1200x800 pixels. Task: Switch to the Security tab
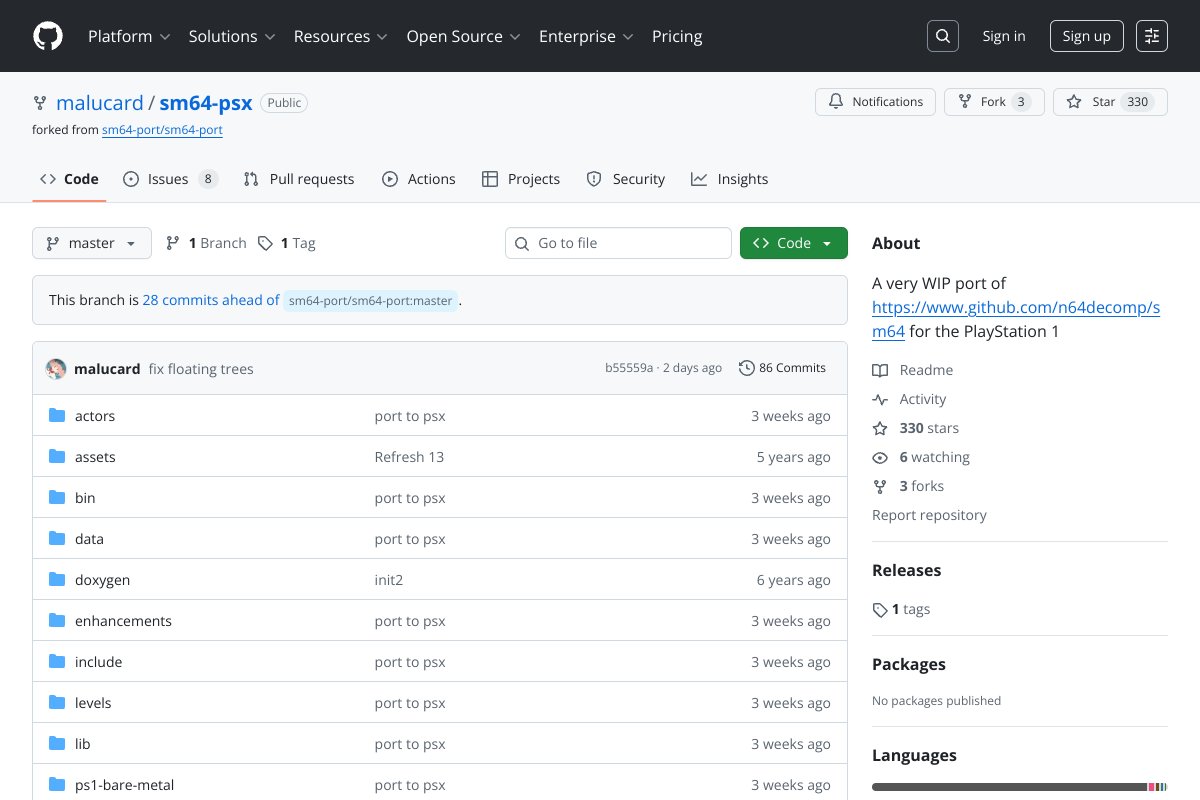(x=626, y=179)
